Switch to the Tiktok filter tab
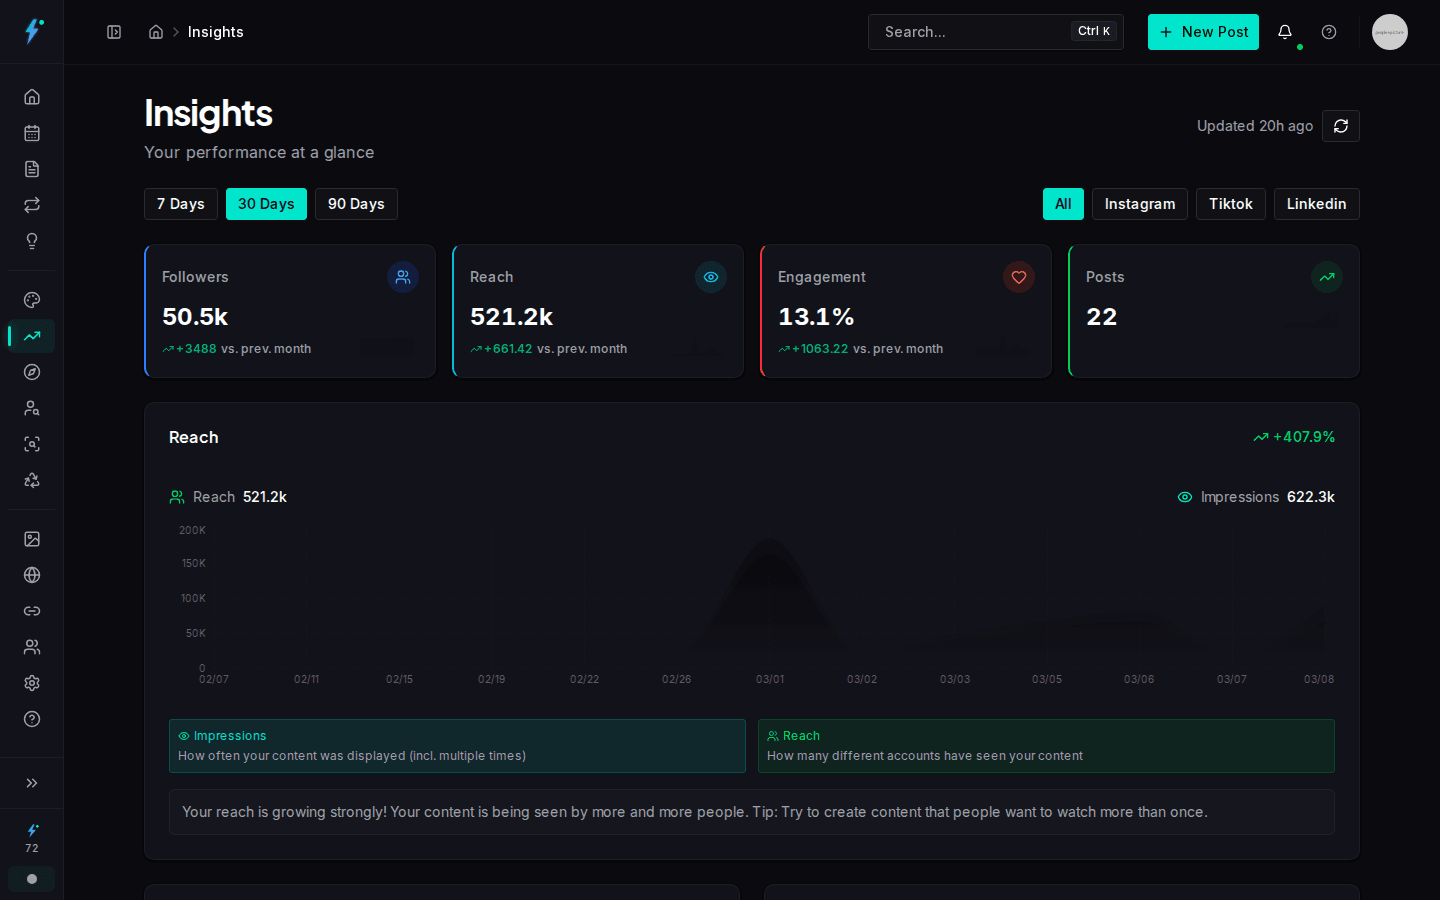1440x900 pixels. pos(1230,204)
